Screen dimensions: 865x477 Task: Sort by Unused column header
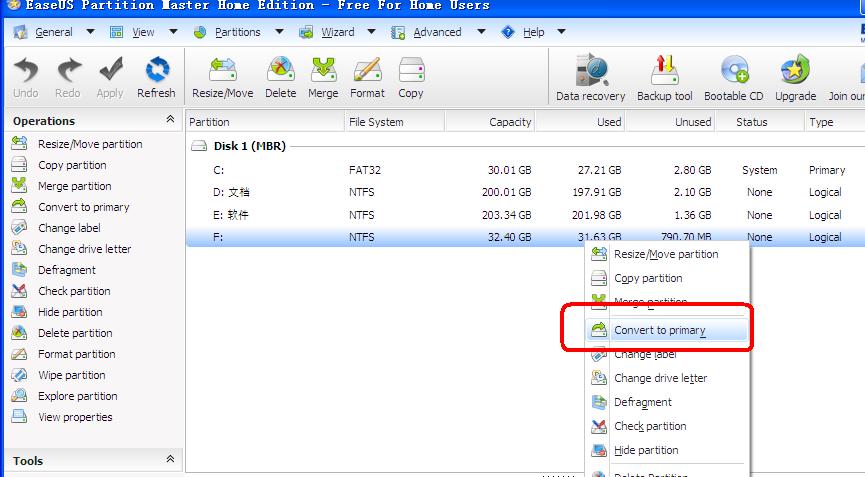coord(670,122)
